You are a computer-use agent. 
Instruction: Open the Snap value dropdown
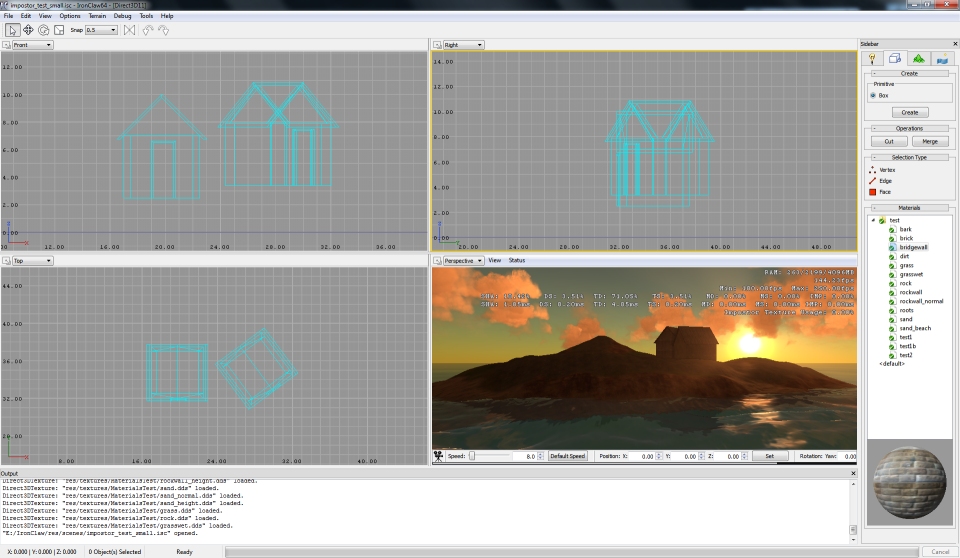[101, 30]
